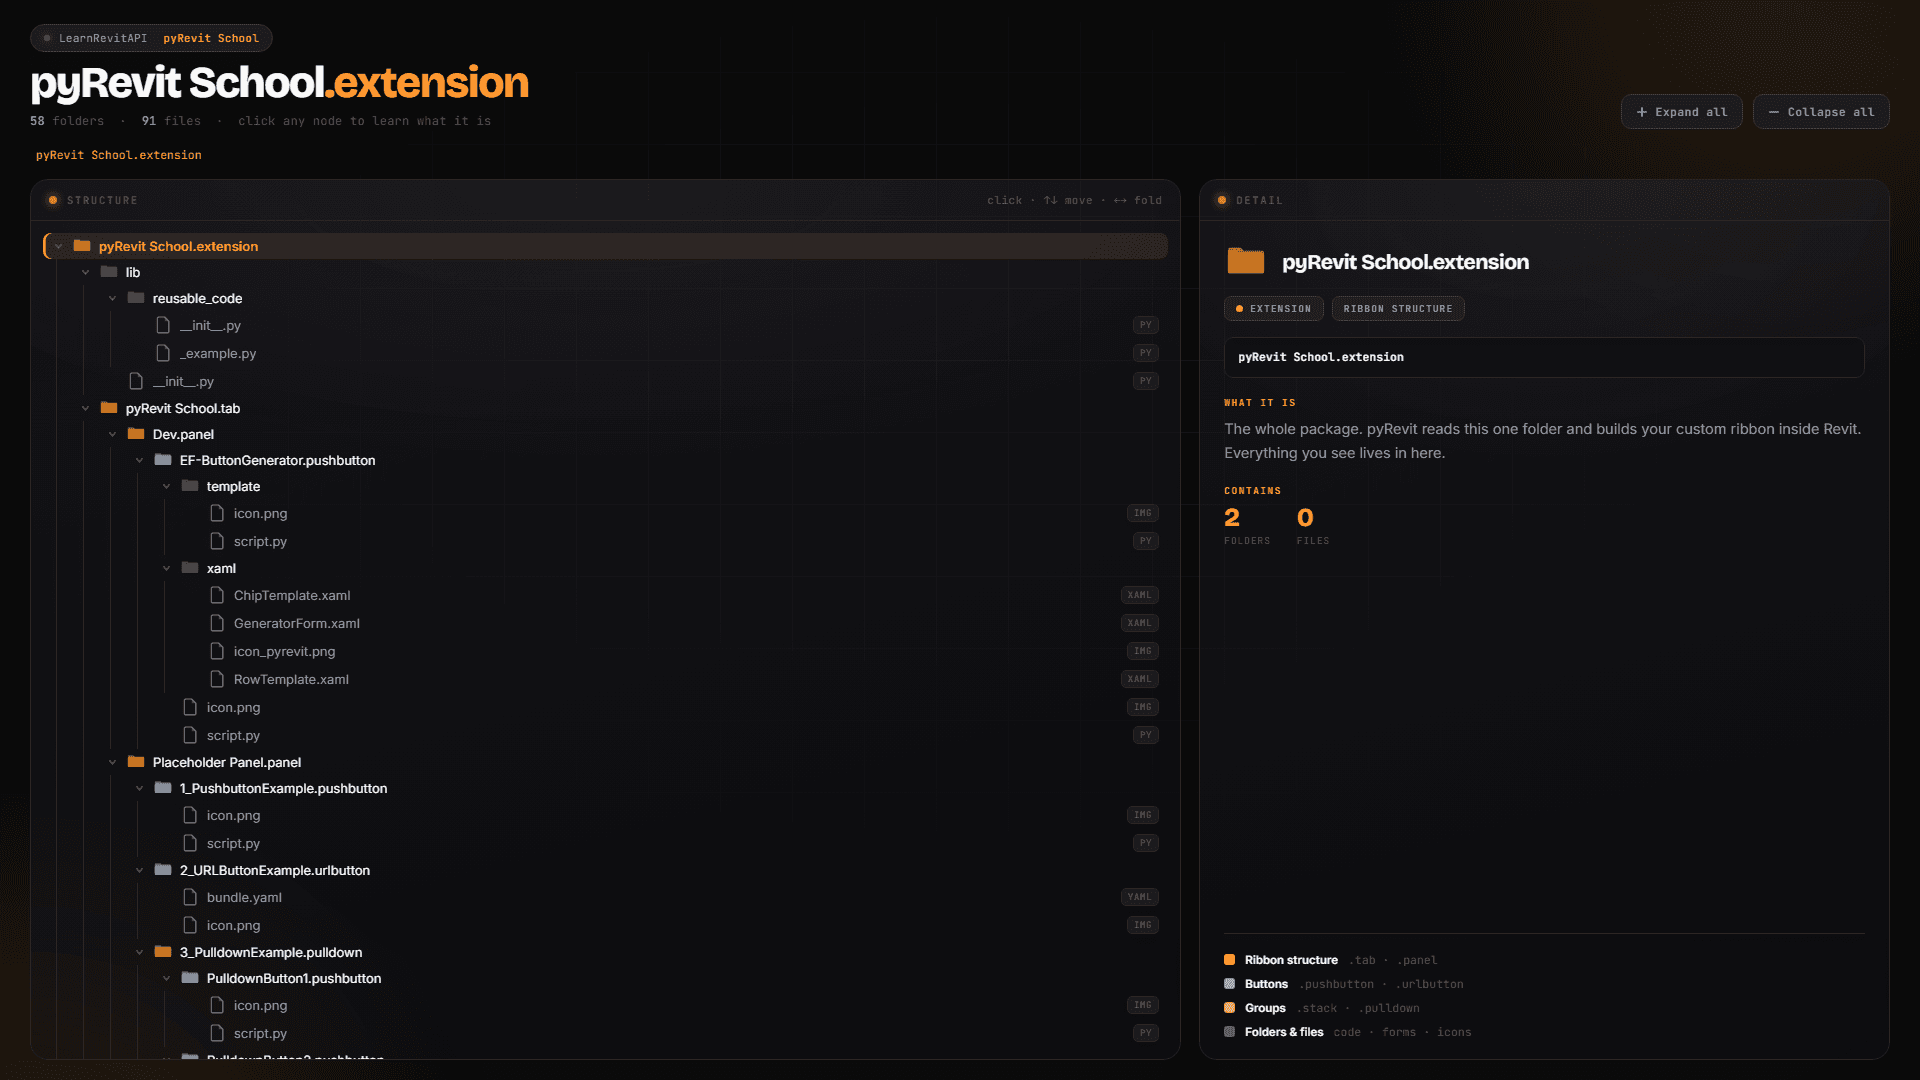Click the pyRevit School.extension path crumb
This screenshot has width=1920, height=1080.
[x=119, y=155]
